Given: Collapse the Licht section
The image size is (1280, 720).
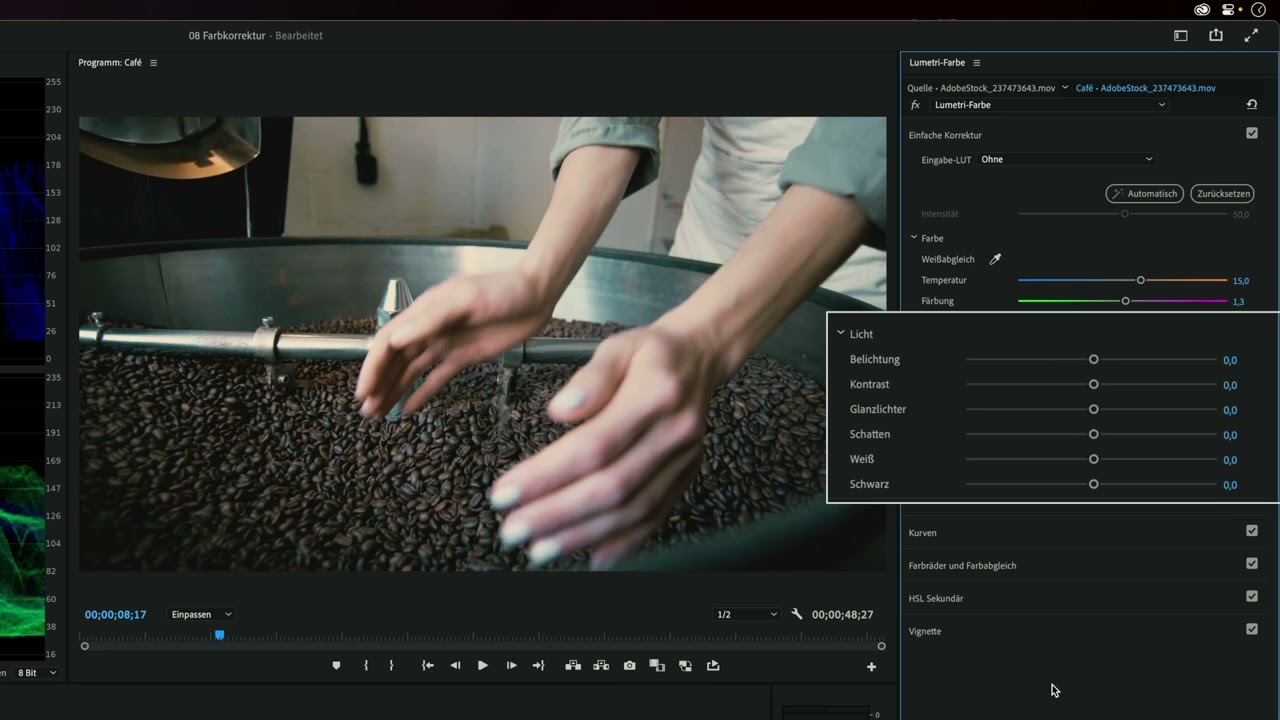Looking at the screenshot, I should pyautogui.click(x=841, y=334).
